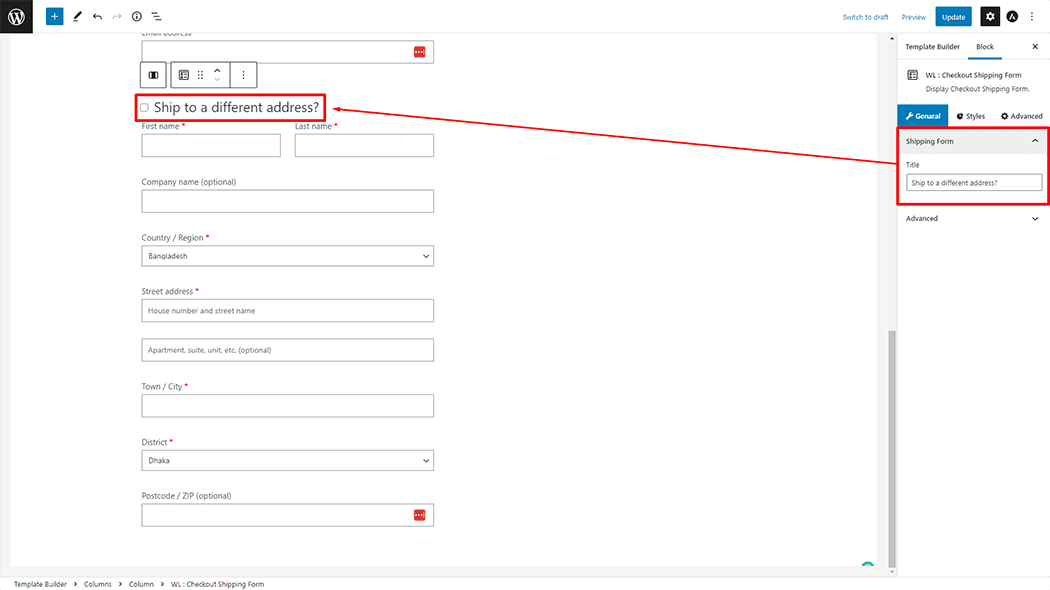The height and width of the screenshot is (590, 1050).
Task: Select the pencil Tools icon
Action: coord(77,17)
